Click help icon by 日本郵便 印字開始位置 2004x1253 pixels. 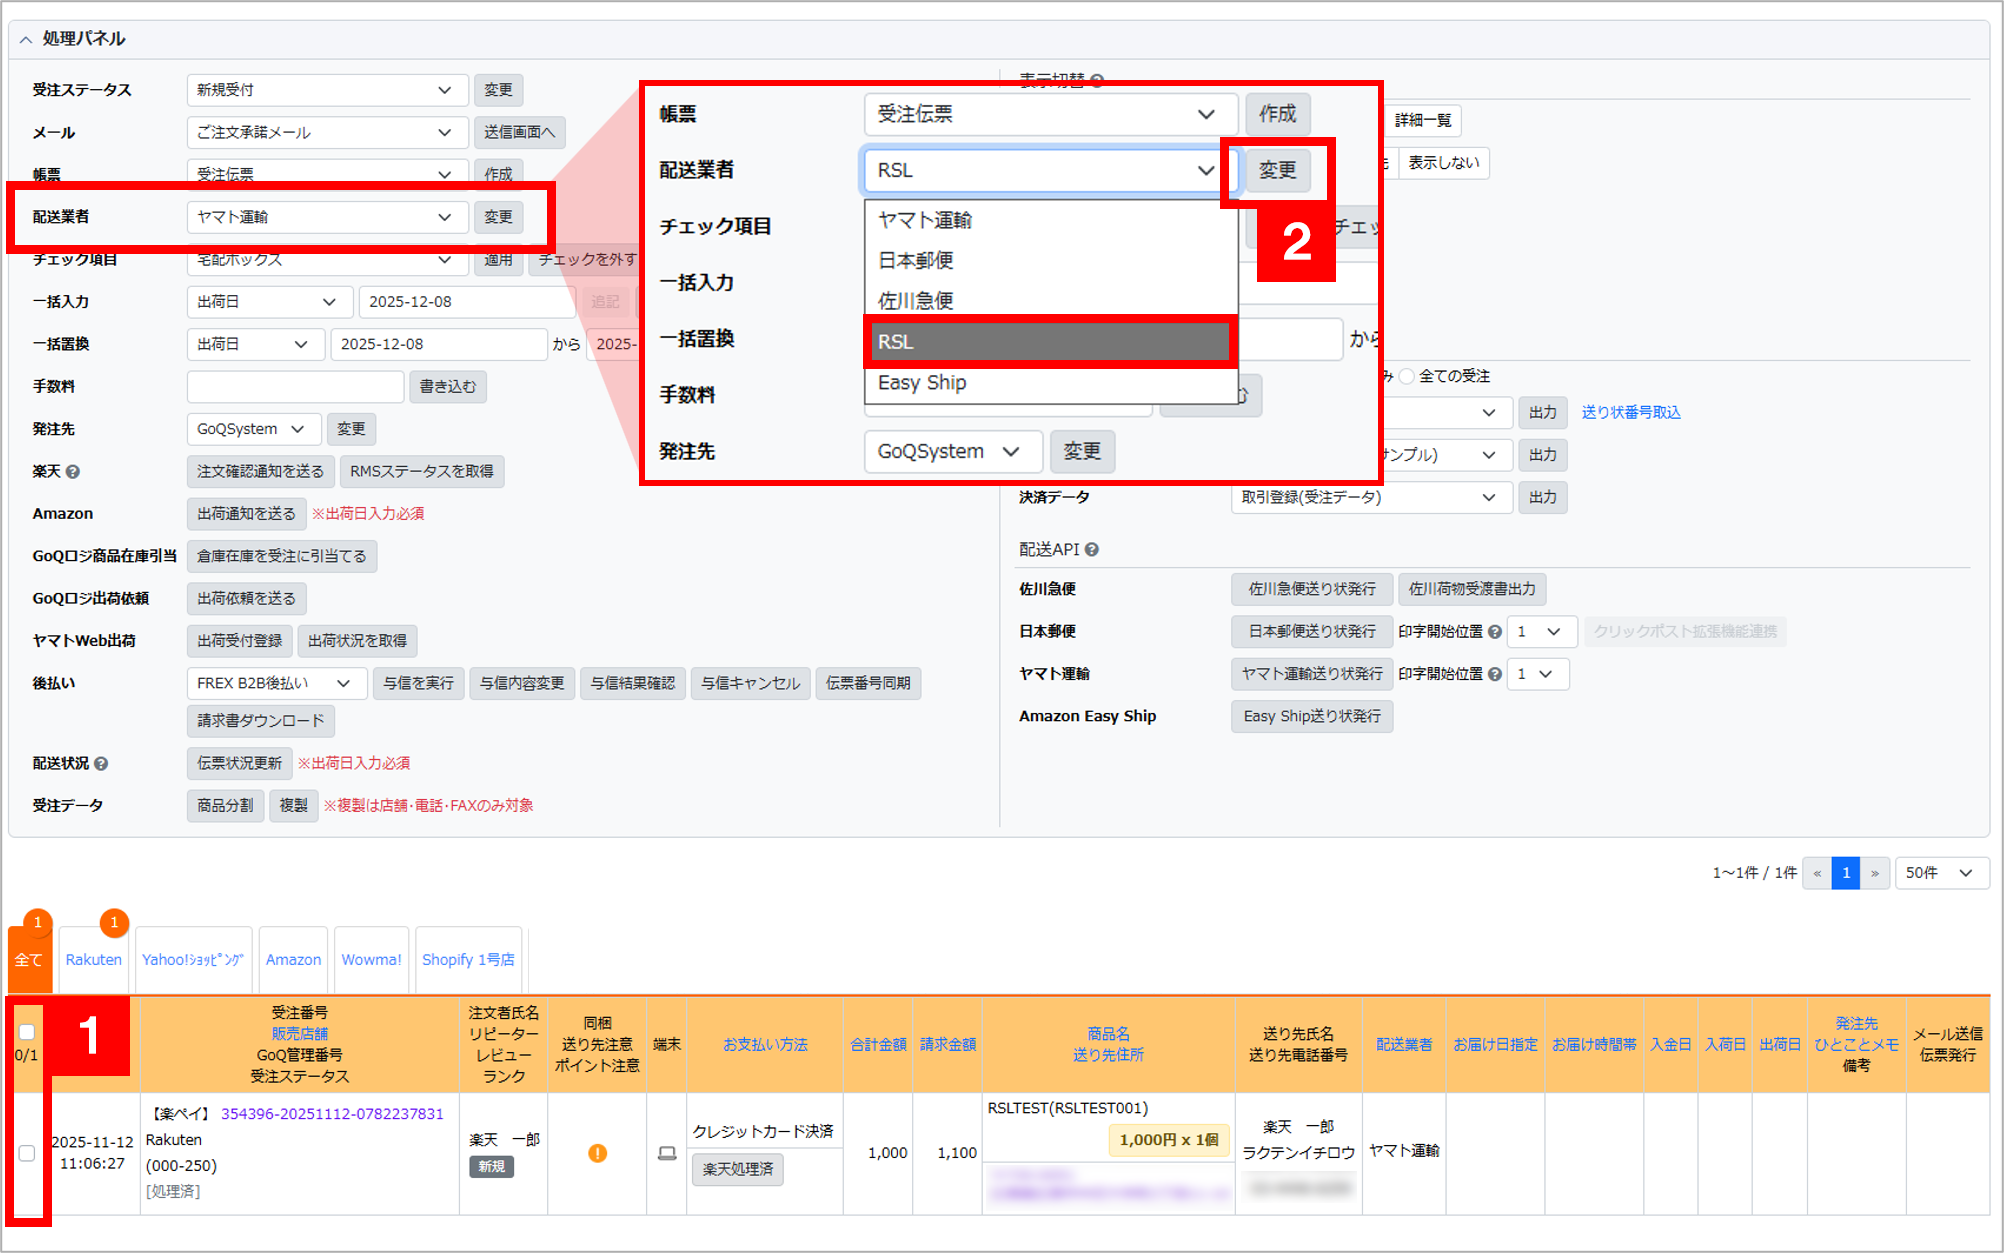1495,632
